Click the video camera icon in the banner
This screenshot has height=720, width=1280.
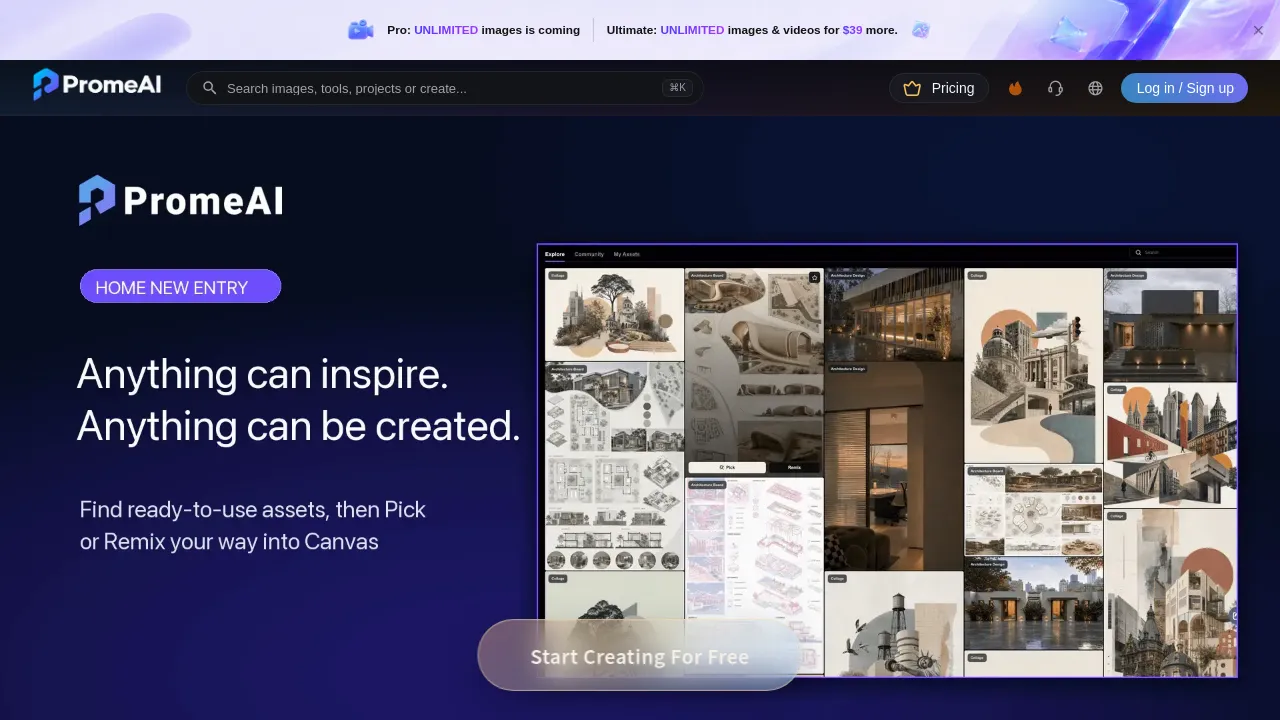coord(360,30)
